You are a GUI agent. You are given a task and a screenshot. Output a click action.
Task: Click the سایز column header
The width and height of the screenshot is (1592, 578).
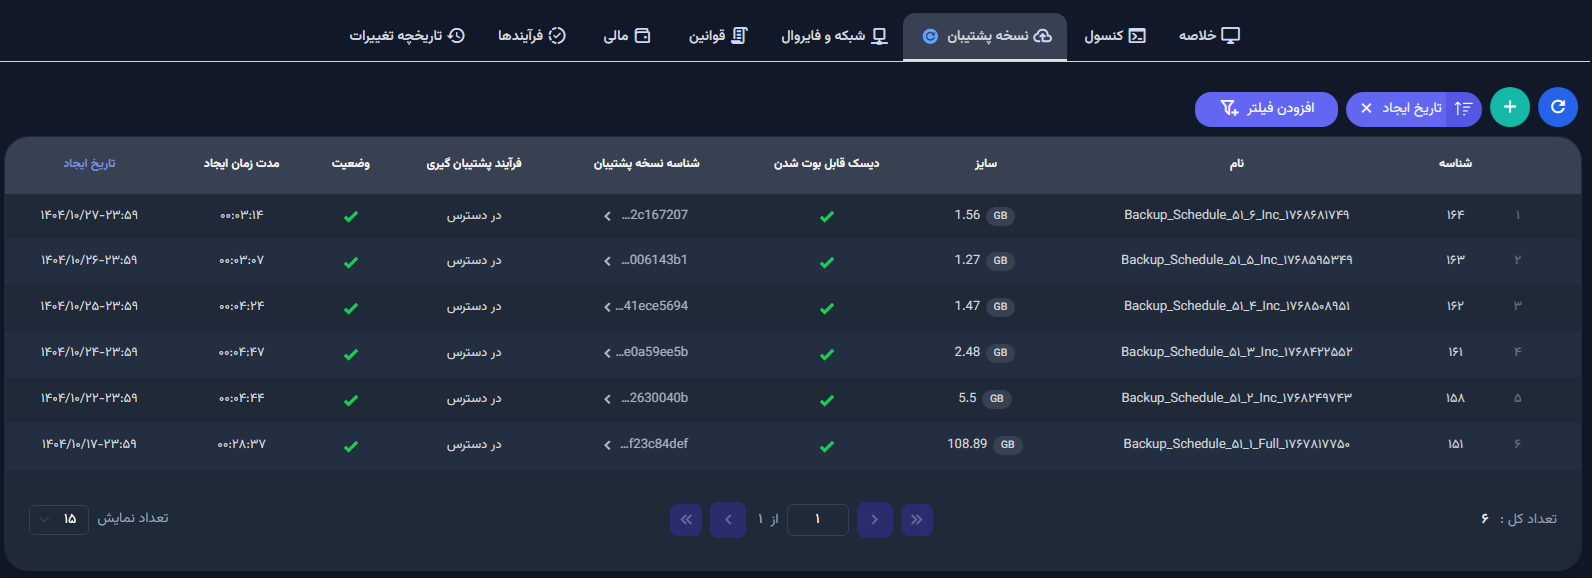tap(986, 163)
